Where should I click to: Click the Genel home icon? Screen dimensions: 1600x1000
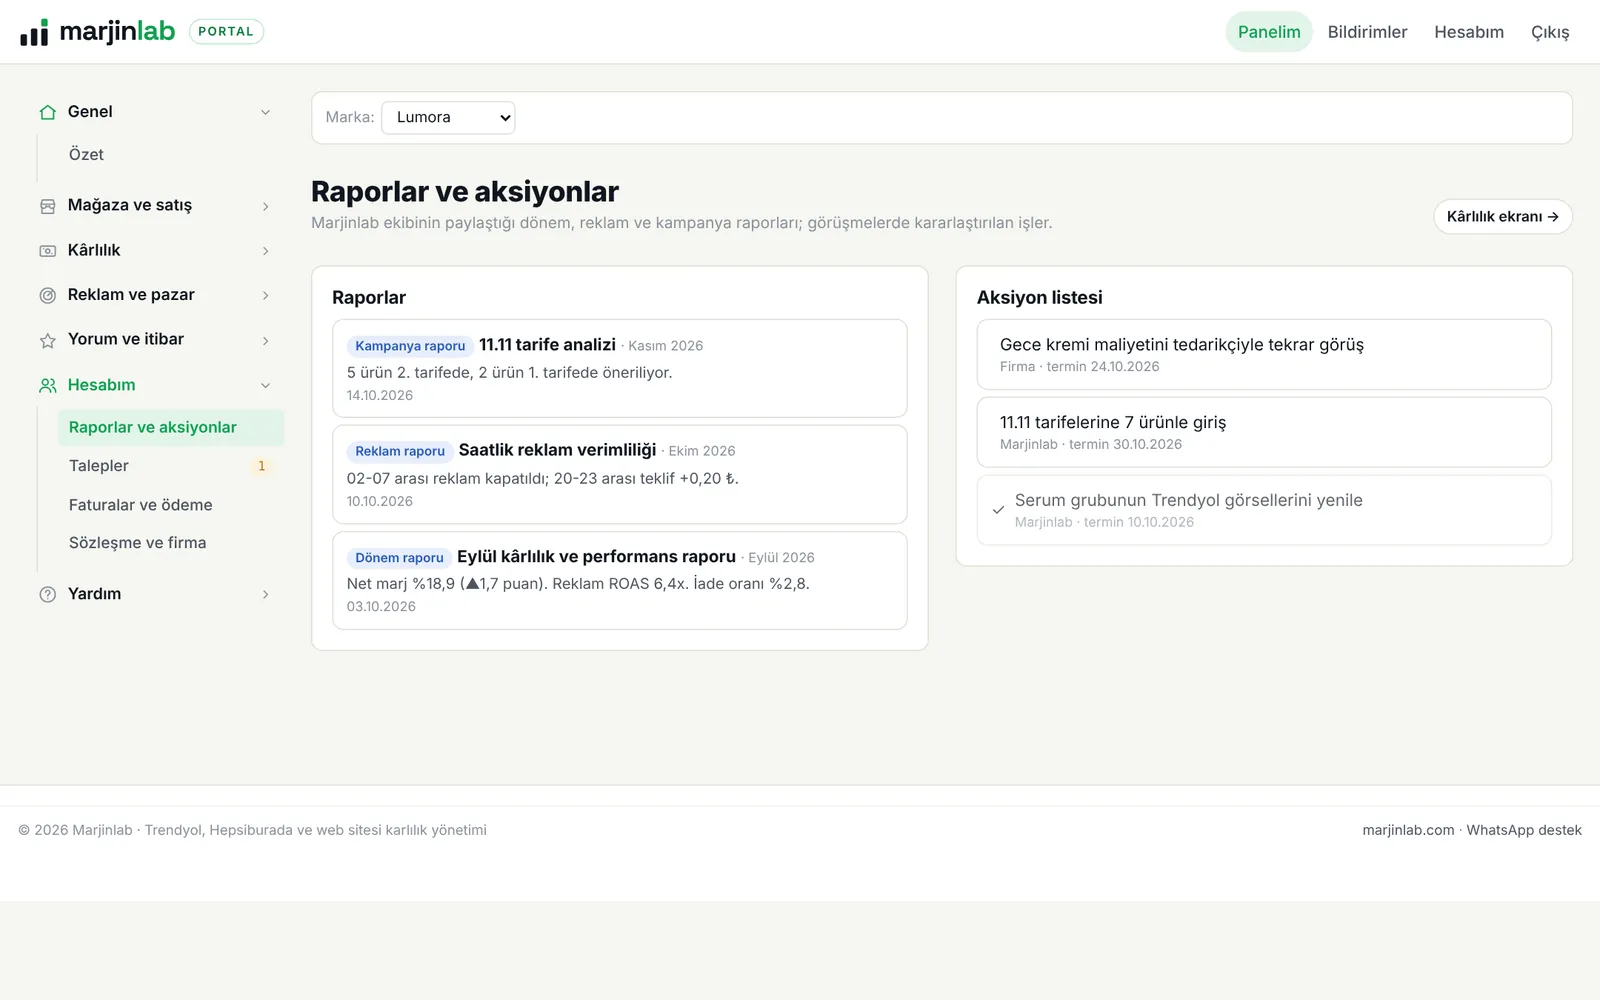coord(47,112)
